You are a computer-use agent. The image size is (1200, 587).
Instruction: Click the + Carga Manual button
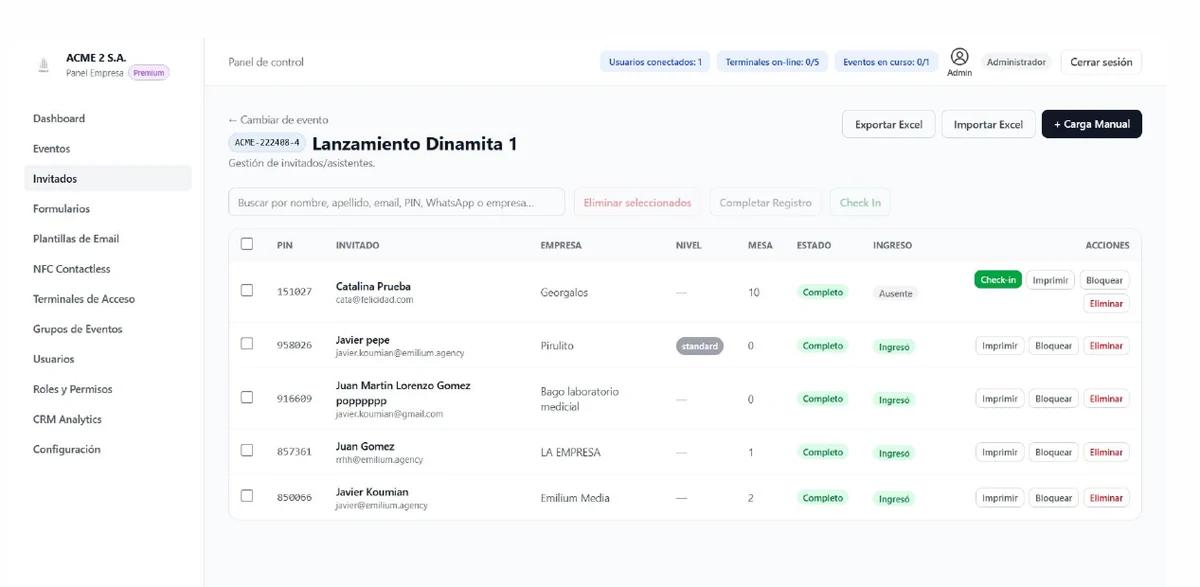click(x=1092, y=124)
